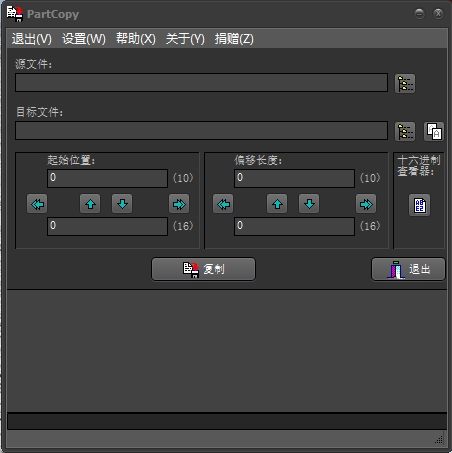Viewport: 452px width, 453px height.
Task: Decrease start position with down arrow
Action: (x=122, y=204)
